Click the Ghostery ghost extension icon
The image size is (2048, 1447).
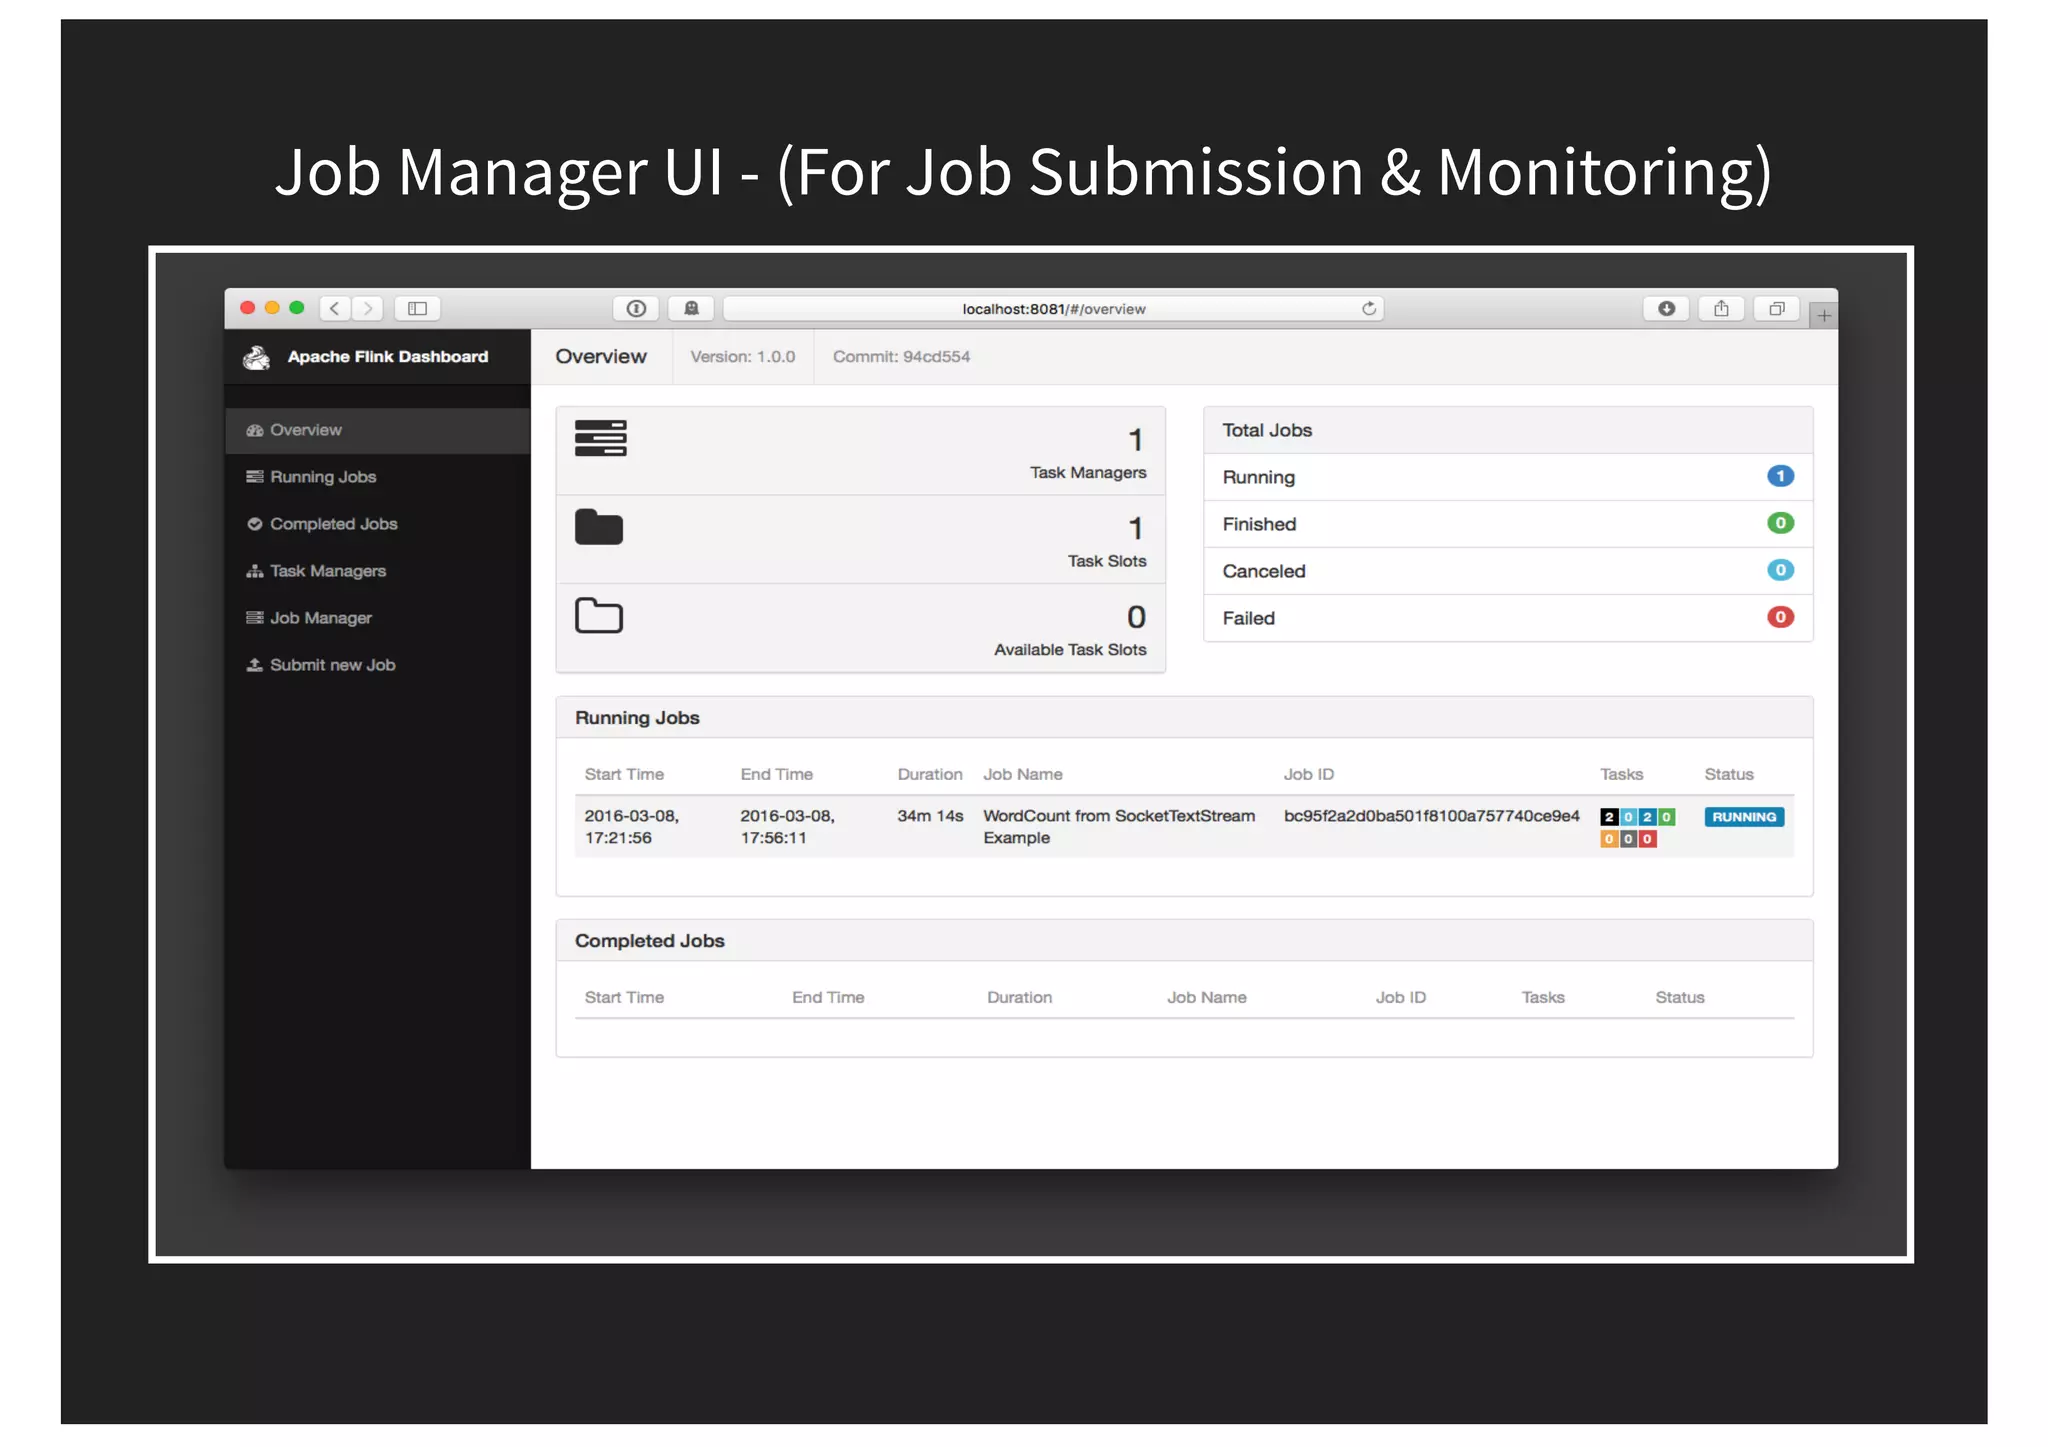click(x=691, y=309)
